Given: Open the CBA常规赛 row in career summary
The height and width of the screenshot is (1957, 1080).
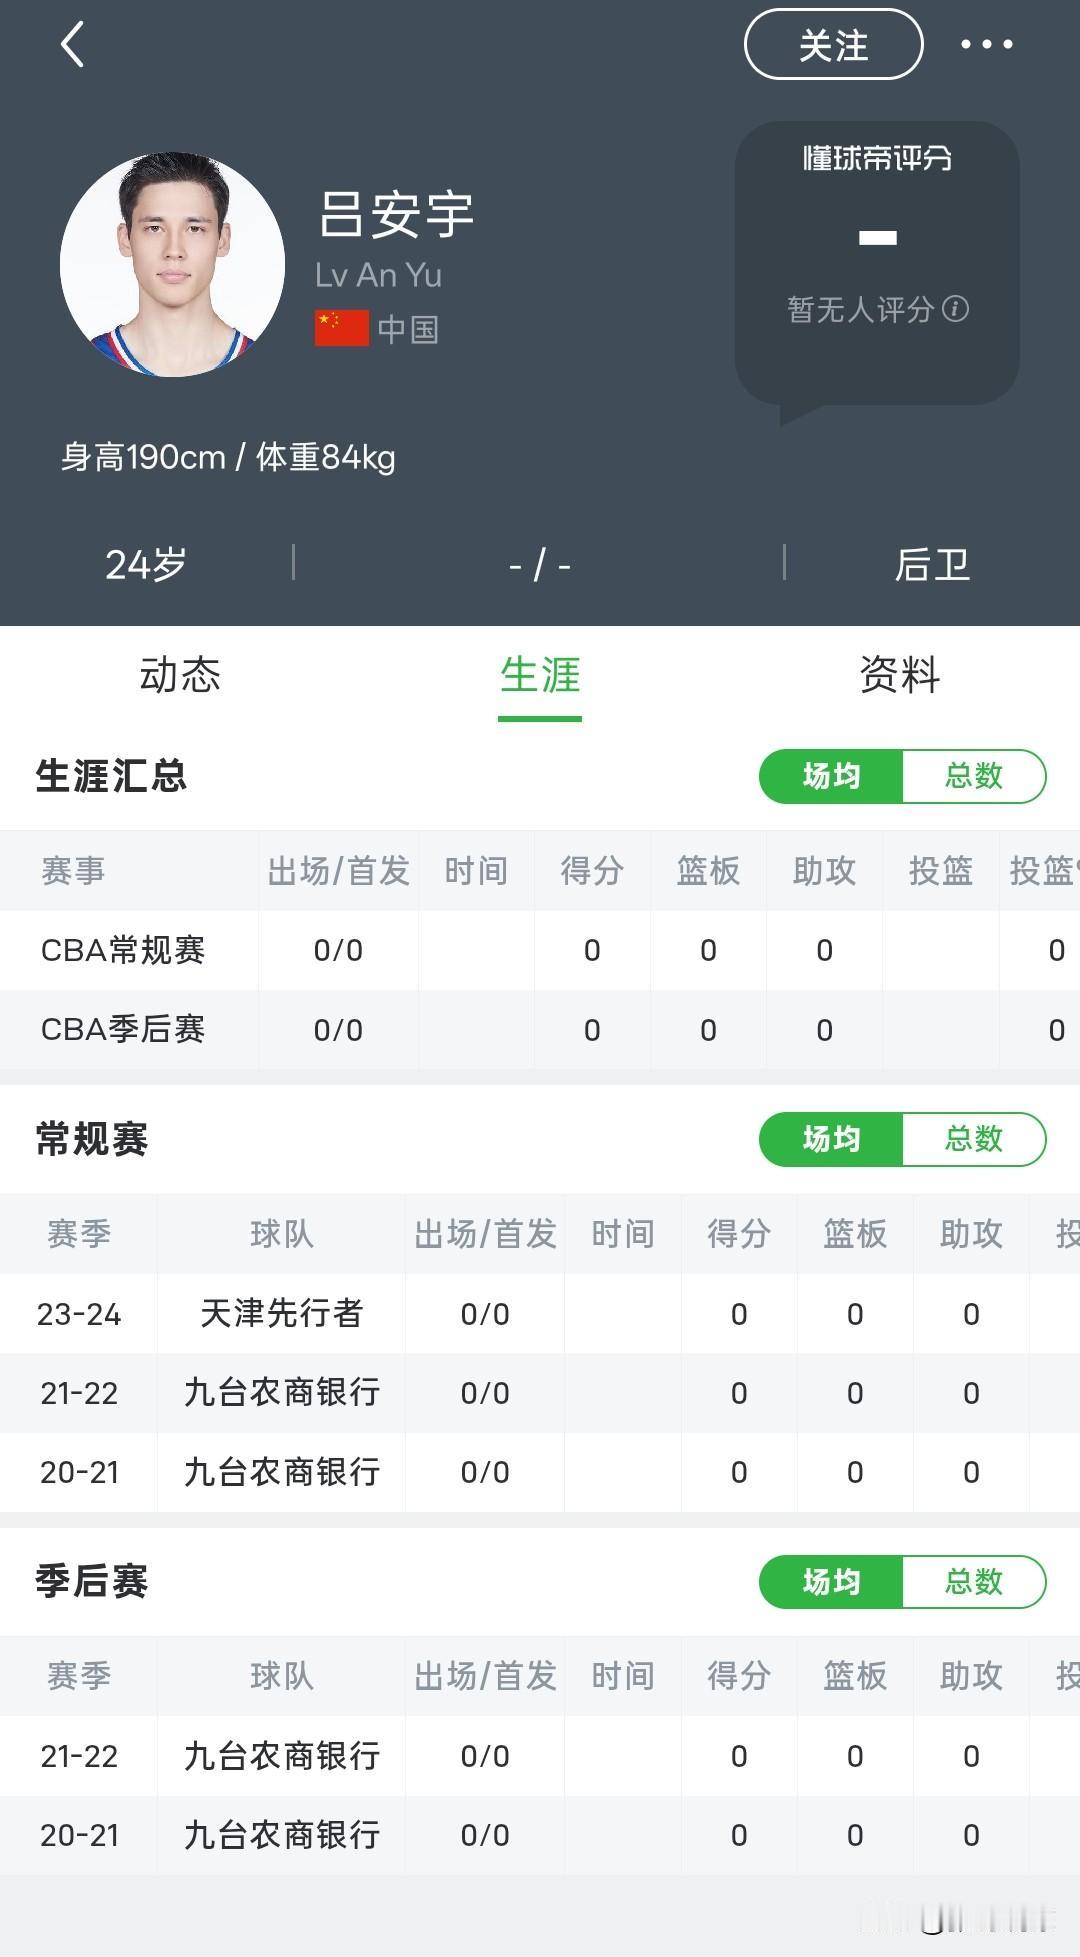Looking at the screenshot, I should [x=540, y=950].
